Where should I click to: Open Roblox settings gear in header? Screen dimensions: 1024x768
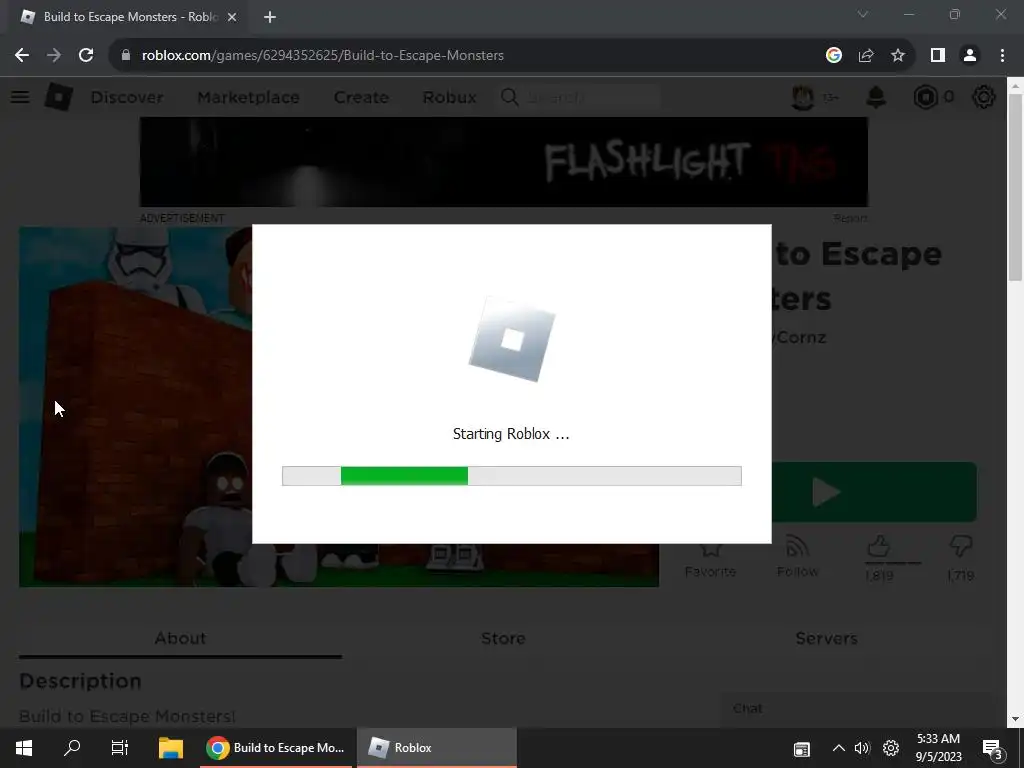pyautogui.click(x=984, y=97)
